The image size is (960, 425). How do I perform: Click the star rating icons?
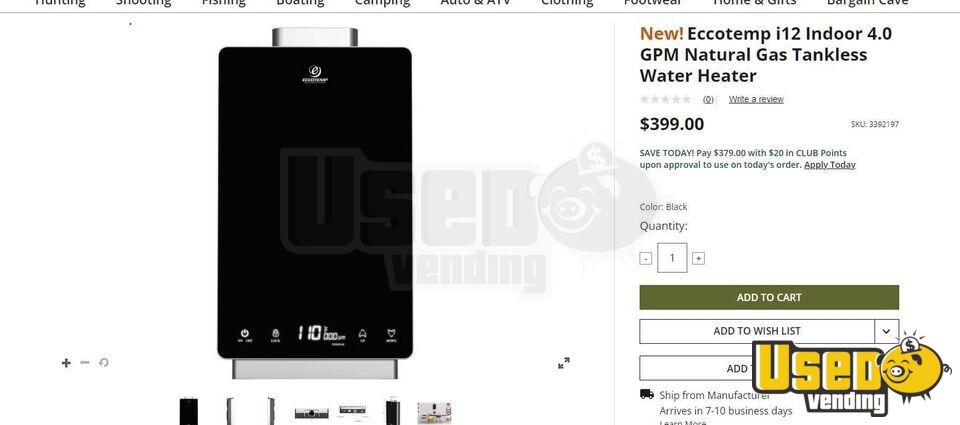point(666,99)
